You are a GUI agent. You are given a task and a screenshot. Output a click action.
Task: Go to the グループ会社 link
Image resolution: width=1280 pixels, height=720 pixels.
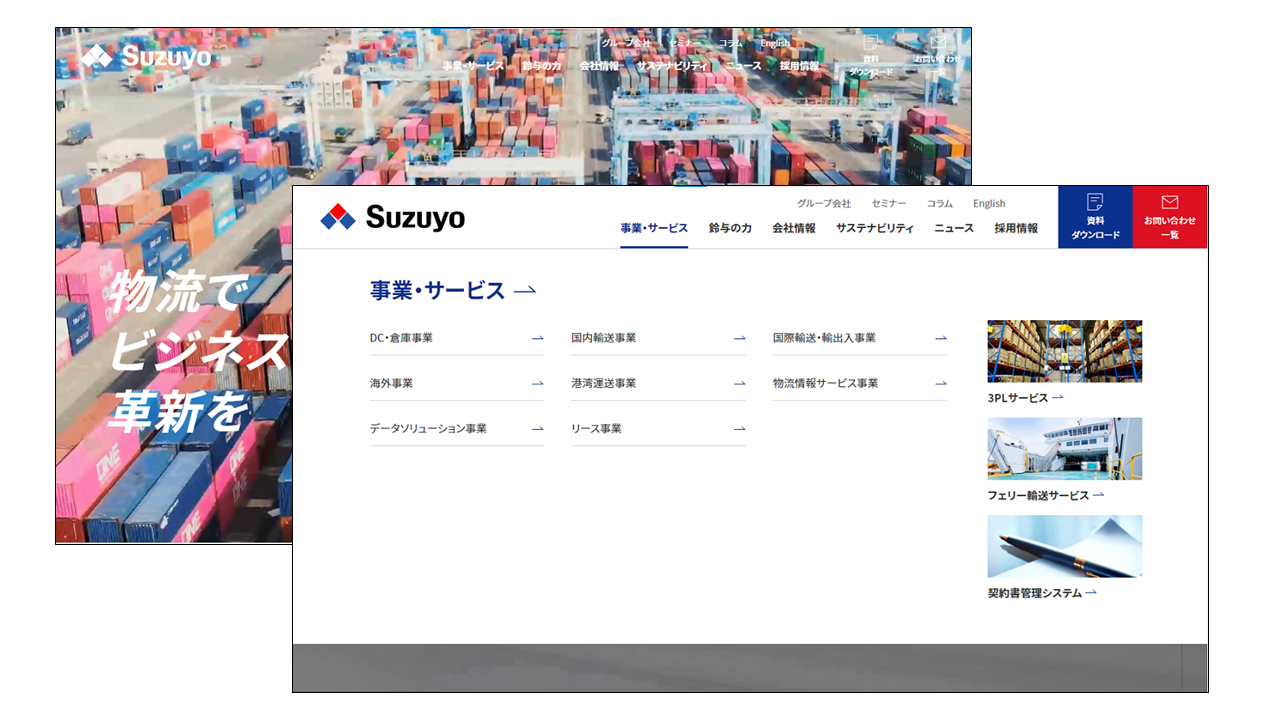[x=824, y=204]
